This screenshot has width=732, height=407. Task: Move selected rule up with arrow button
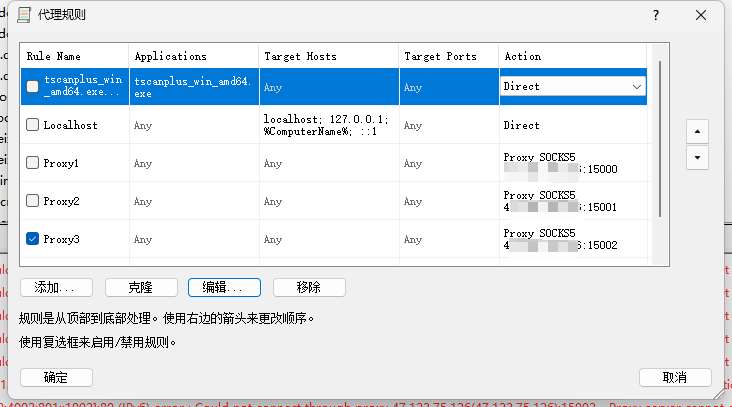click(697, 132)
